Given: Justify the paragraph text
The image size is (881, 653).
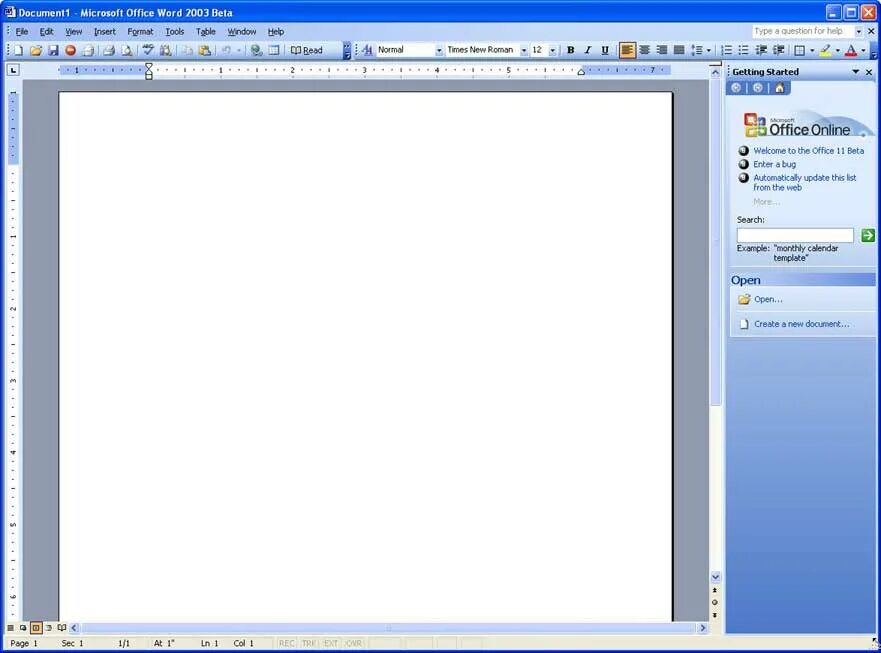Looking at the screenshot, I should [x=679, y=51].
